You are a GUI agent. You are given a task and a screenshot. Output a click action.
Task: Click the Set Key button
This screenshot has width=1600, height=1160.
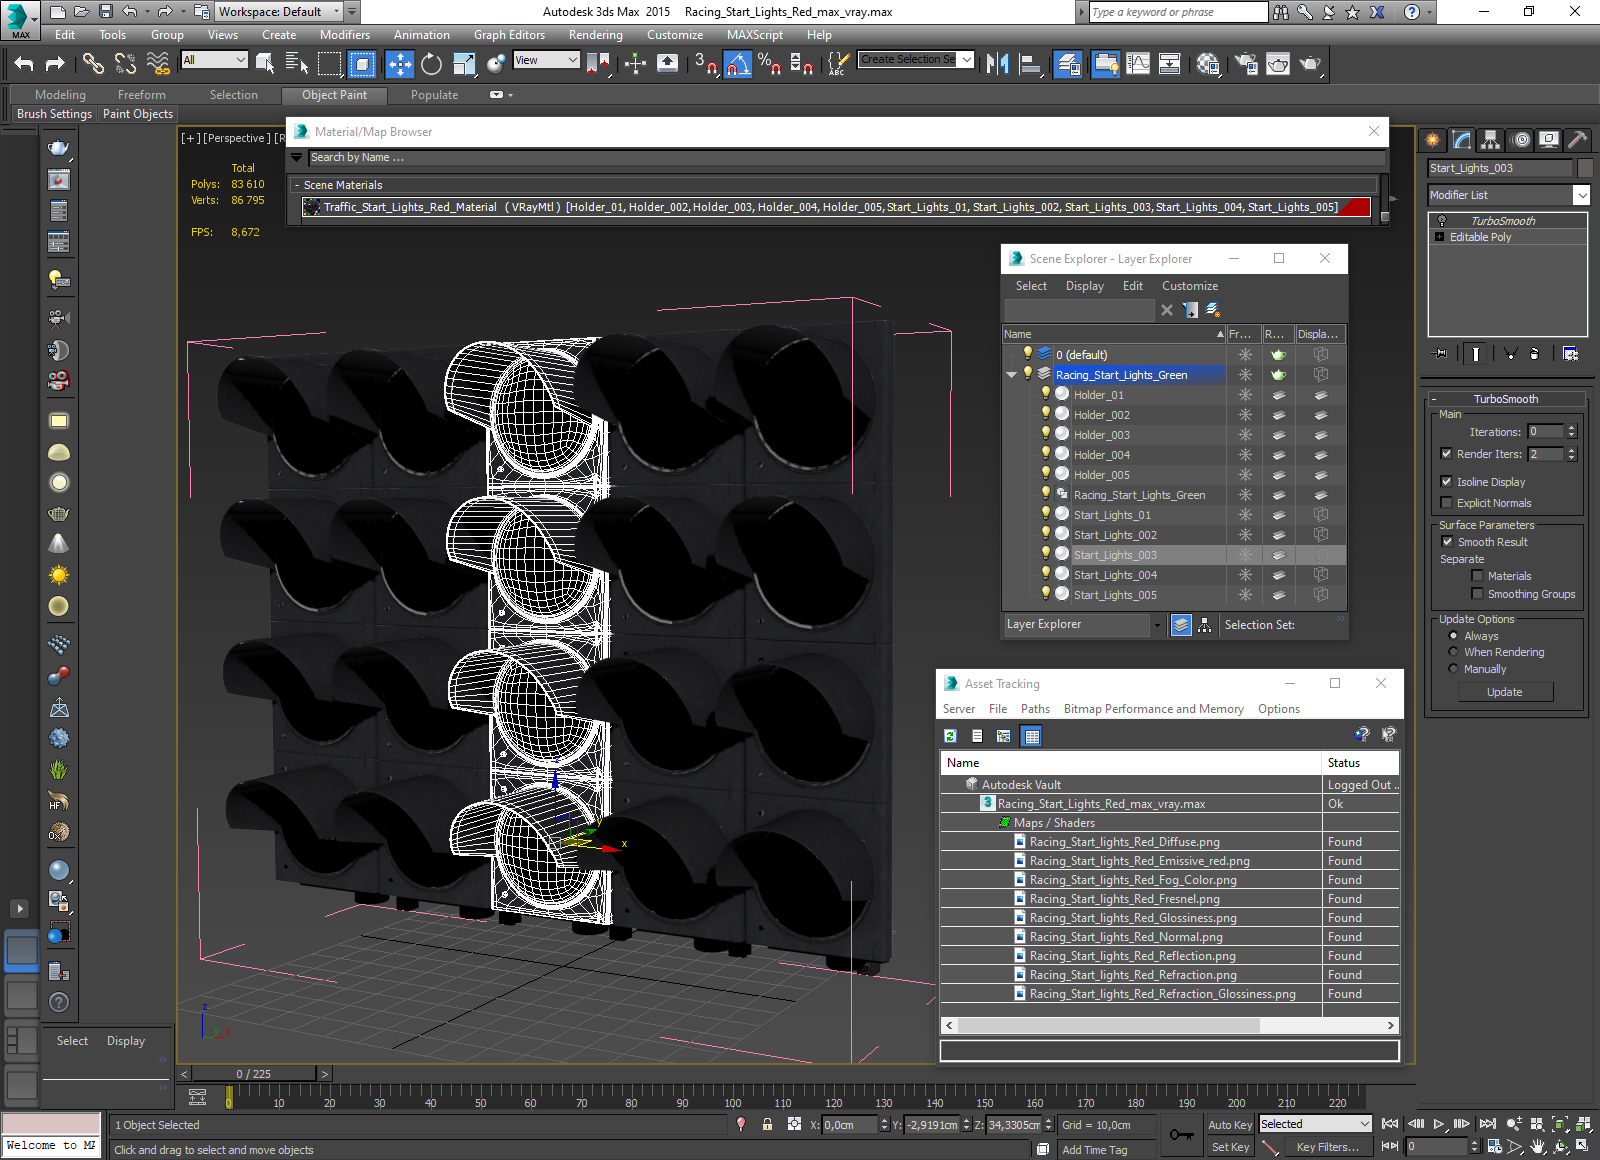click(x=1229, y=1147)
